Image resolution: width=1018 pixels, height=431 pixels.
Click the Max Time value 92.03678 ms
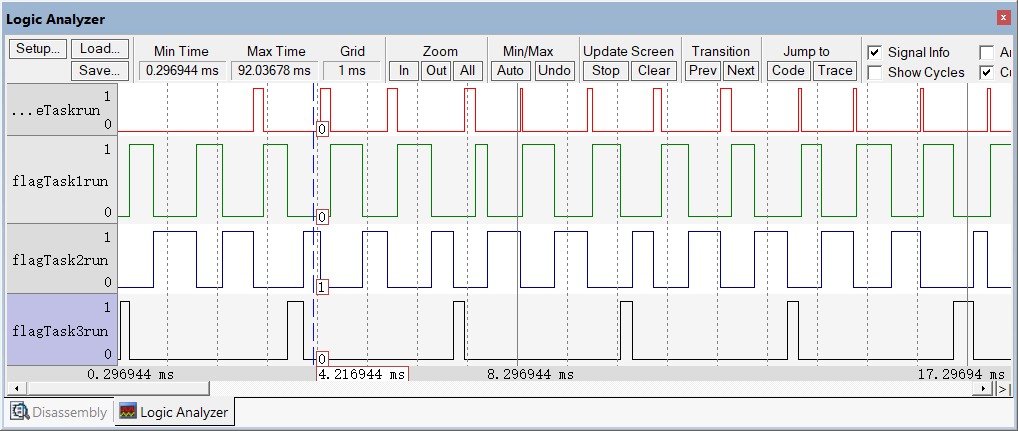click(x=274, y=71)
